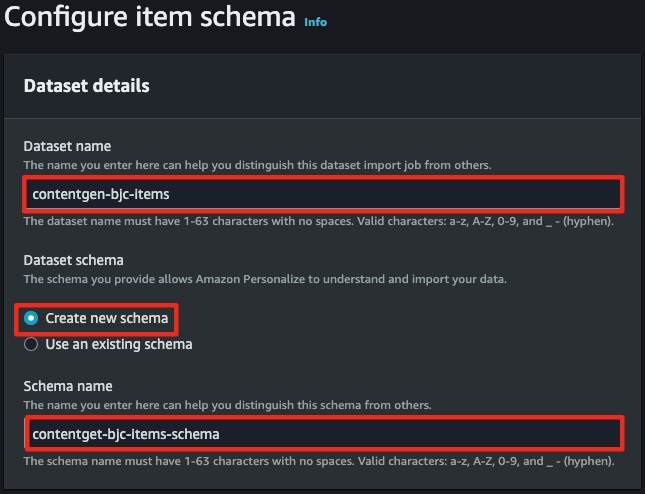Click the Schema name field label

(68, 386)
